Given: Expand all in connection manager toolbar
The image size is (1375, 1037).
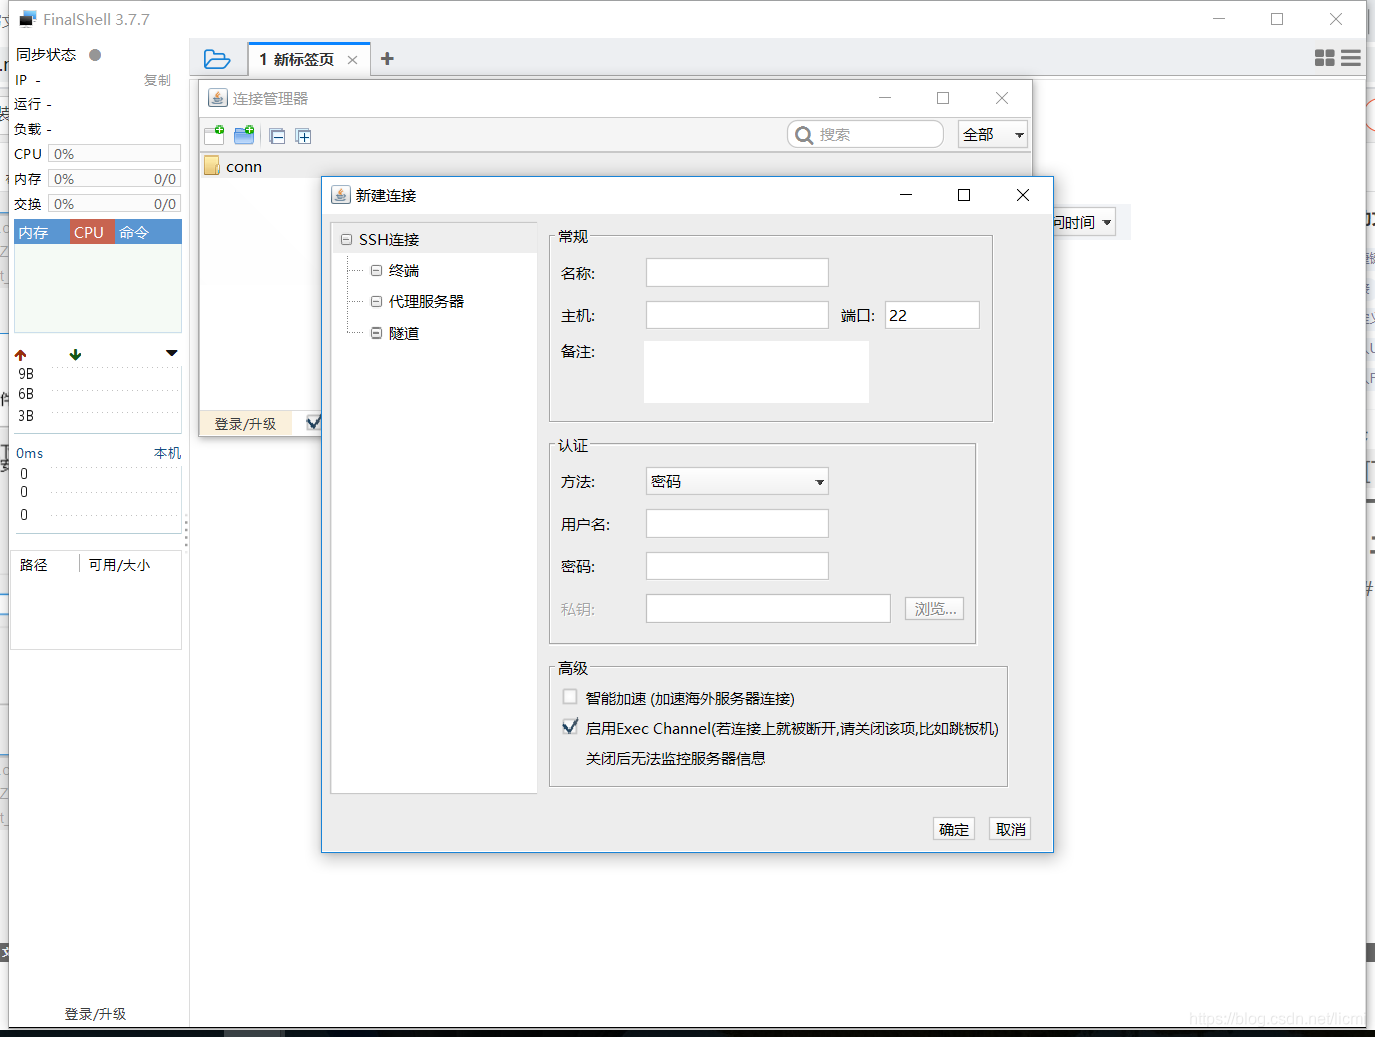Looking at the screenshot, I should 304,136.
